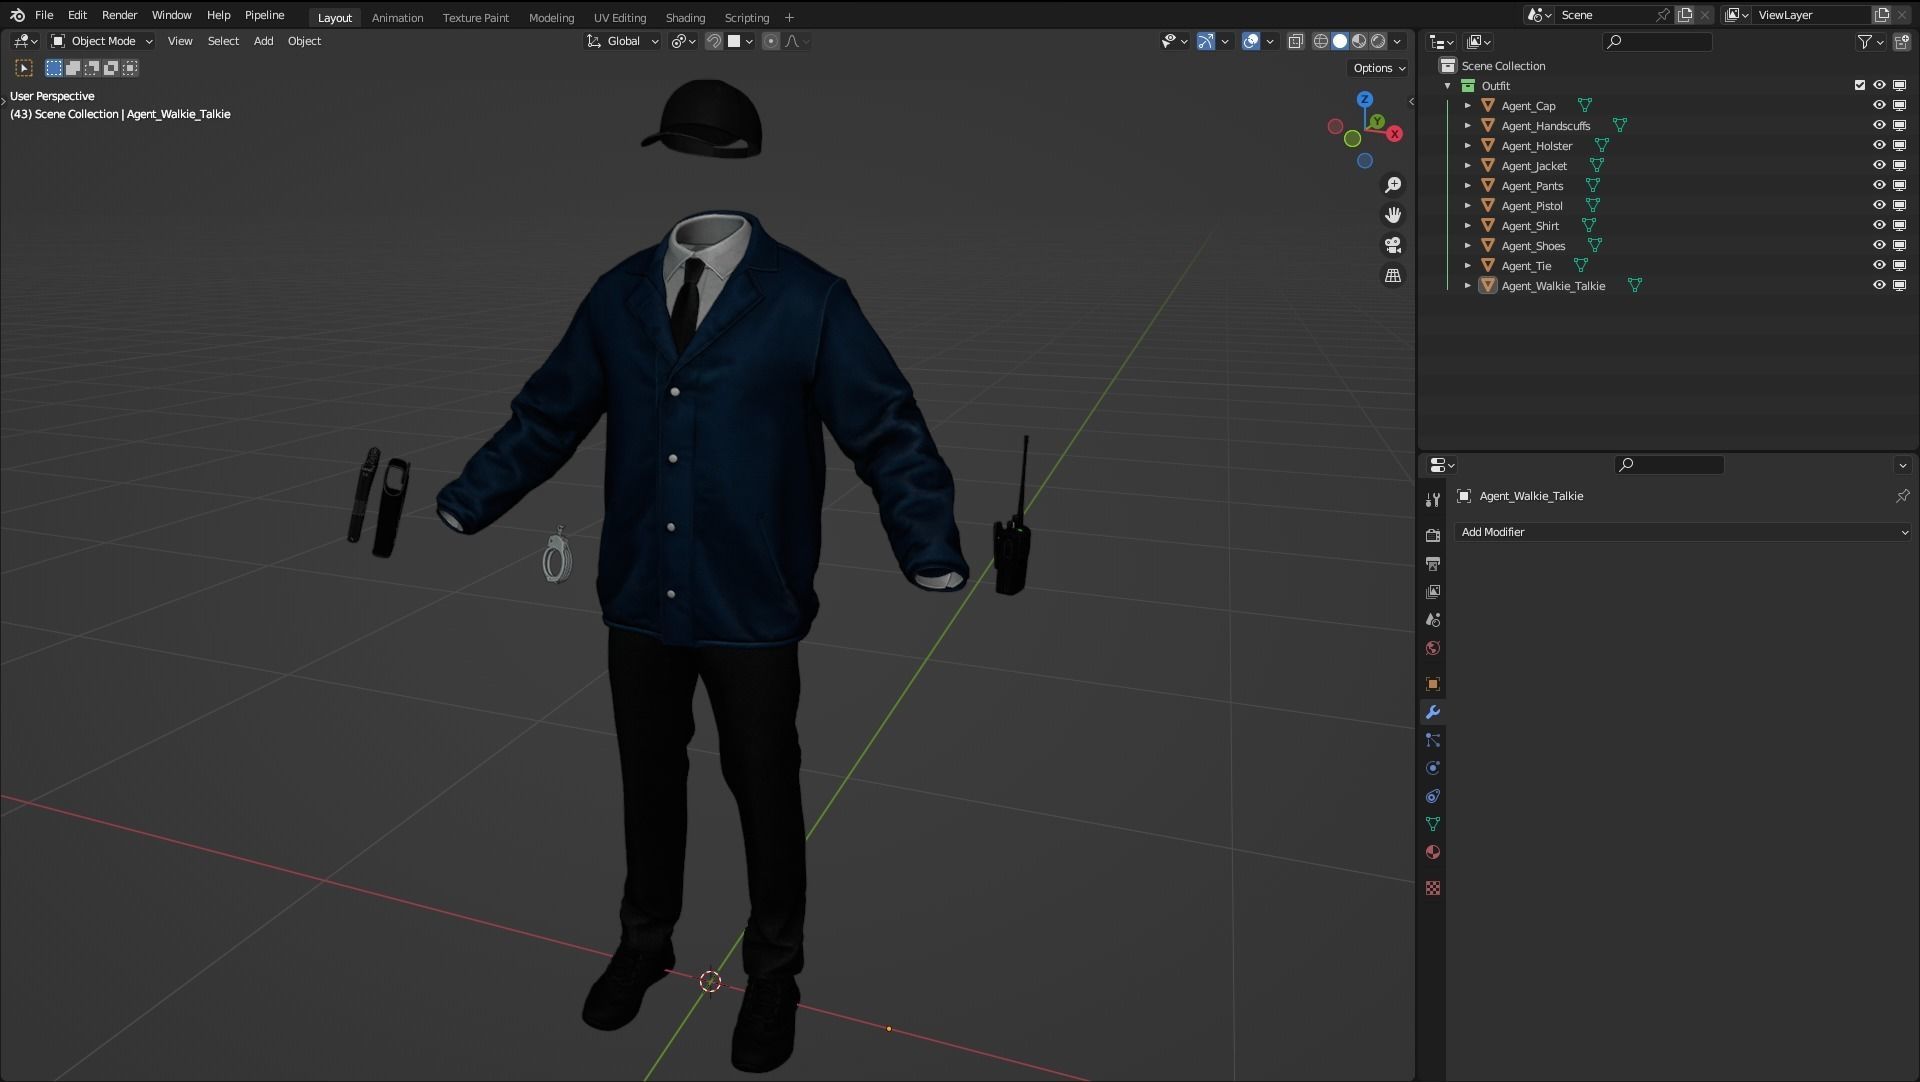The height and width of the screenshot is (1082, 1920).
Task: Collapse the Outfit collection
Action: click(1447, 86)
